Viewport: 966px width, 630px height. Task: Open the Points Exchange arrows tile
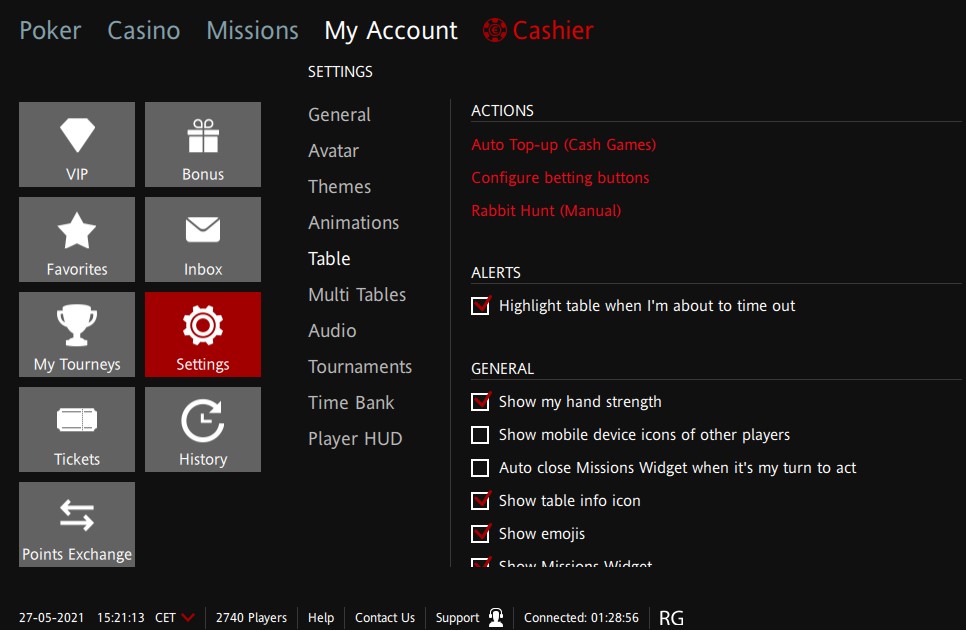pos(77,524)
